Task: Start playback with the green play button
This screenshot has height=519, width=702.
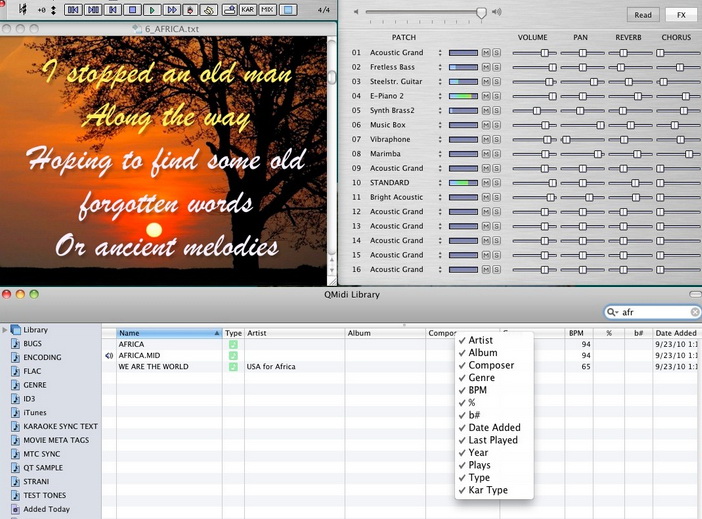Action: pyautogui.click(x=152, y=9)
